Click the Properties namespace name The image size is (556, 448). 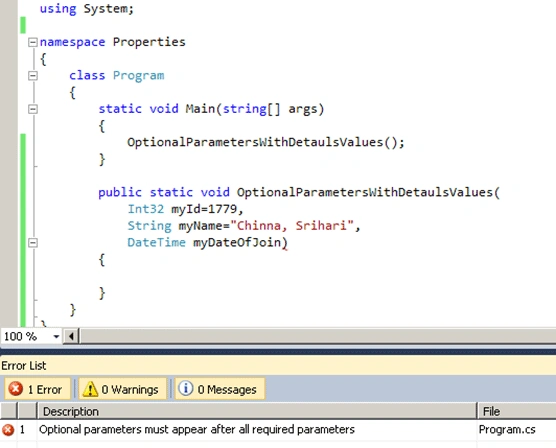[149, 42]
